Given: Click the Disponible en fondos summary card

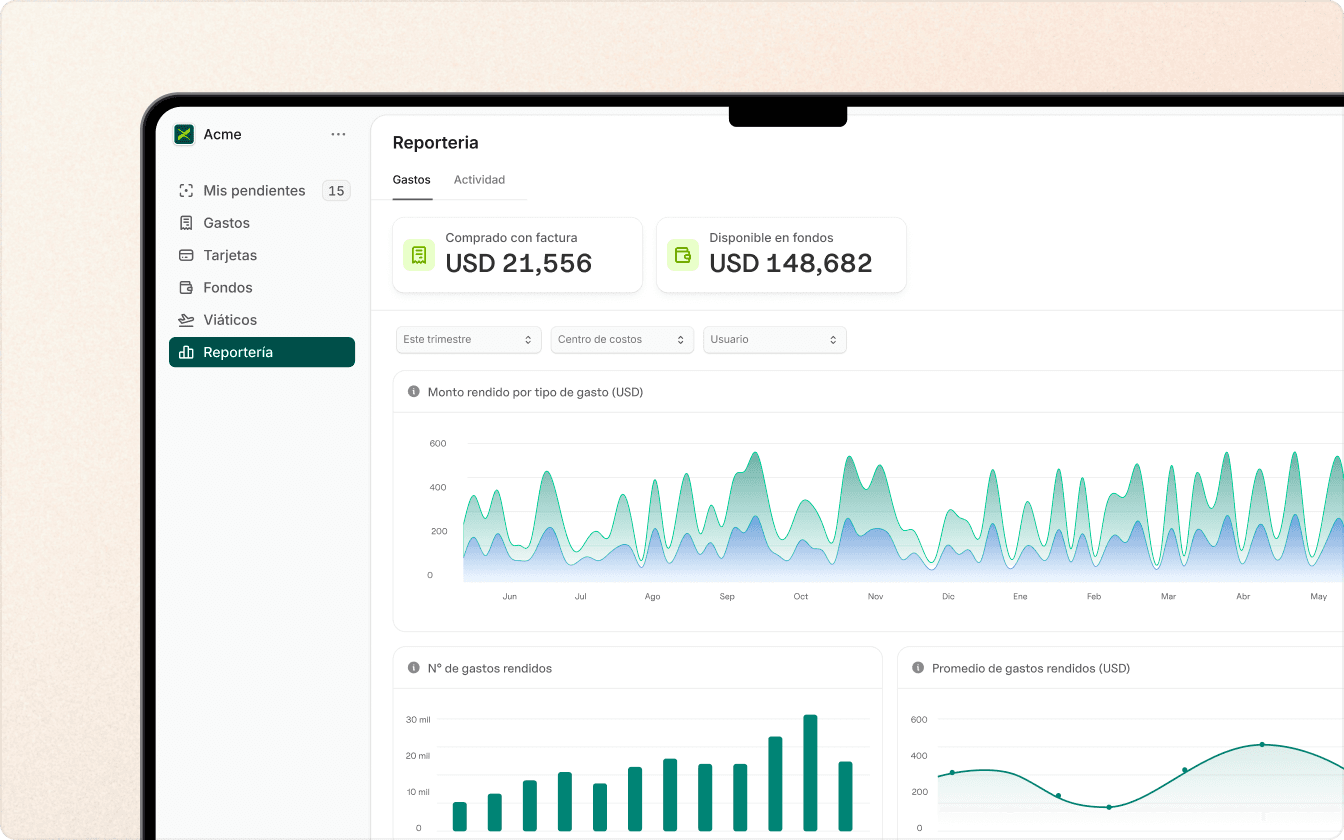Looking at the screenshot, I should click(781, 255).
